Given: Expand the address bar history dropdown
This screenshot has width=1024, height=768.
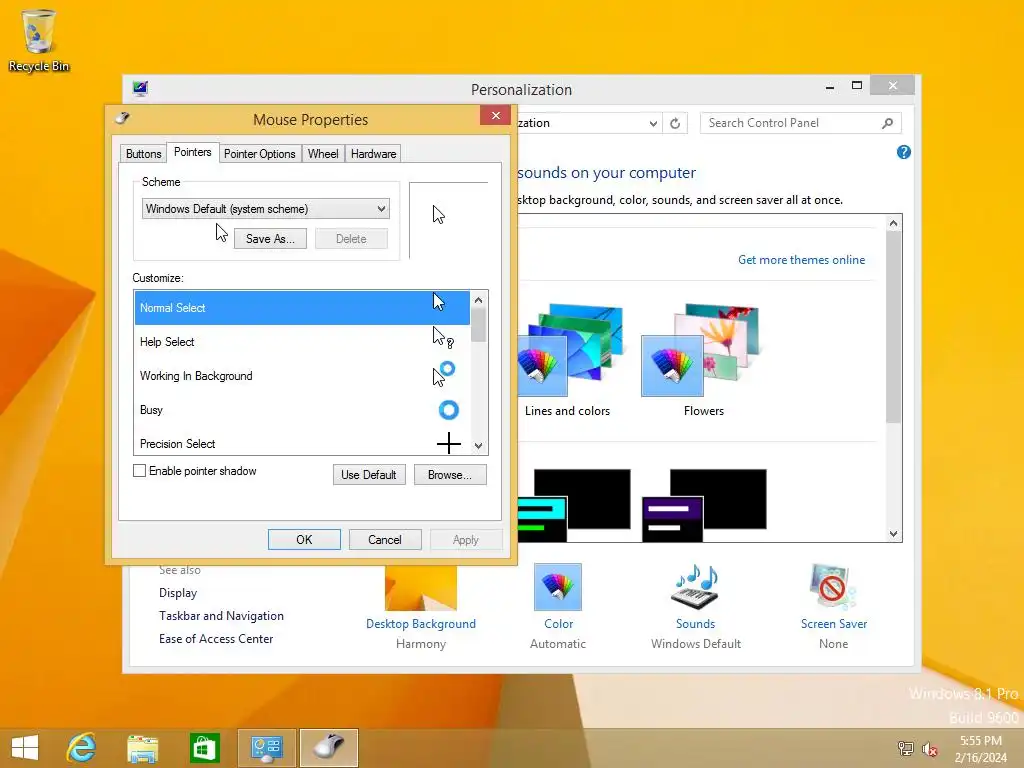Looking at the screenshot, I should [652, 123].
